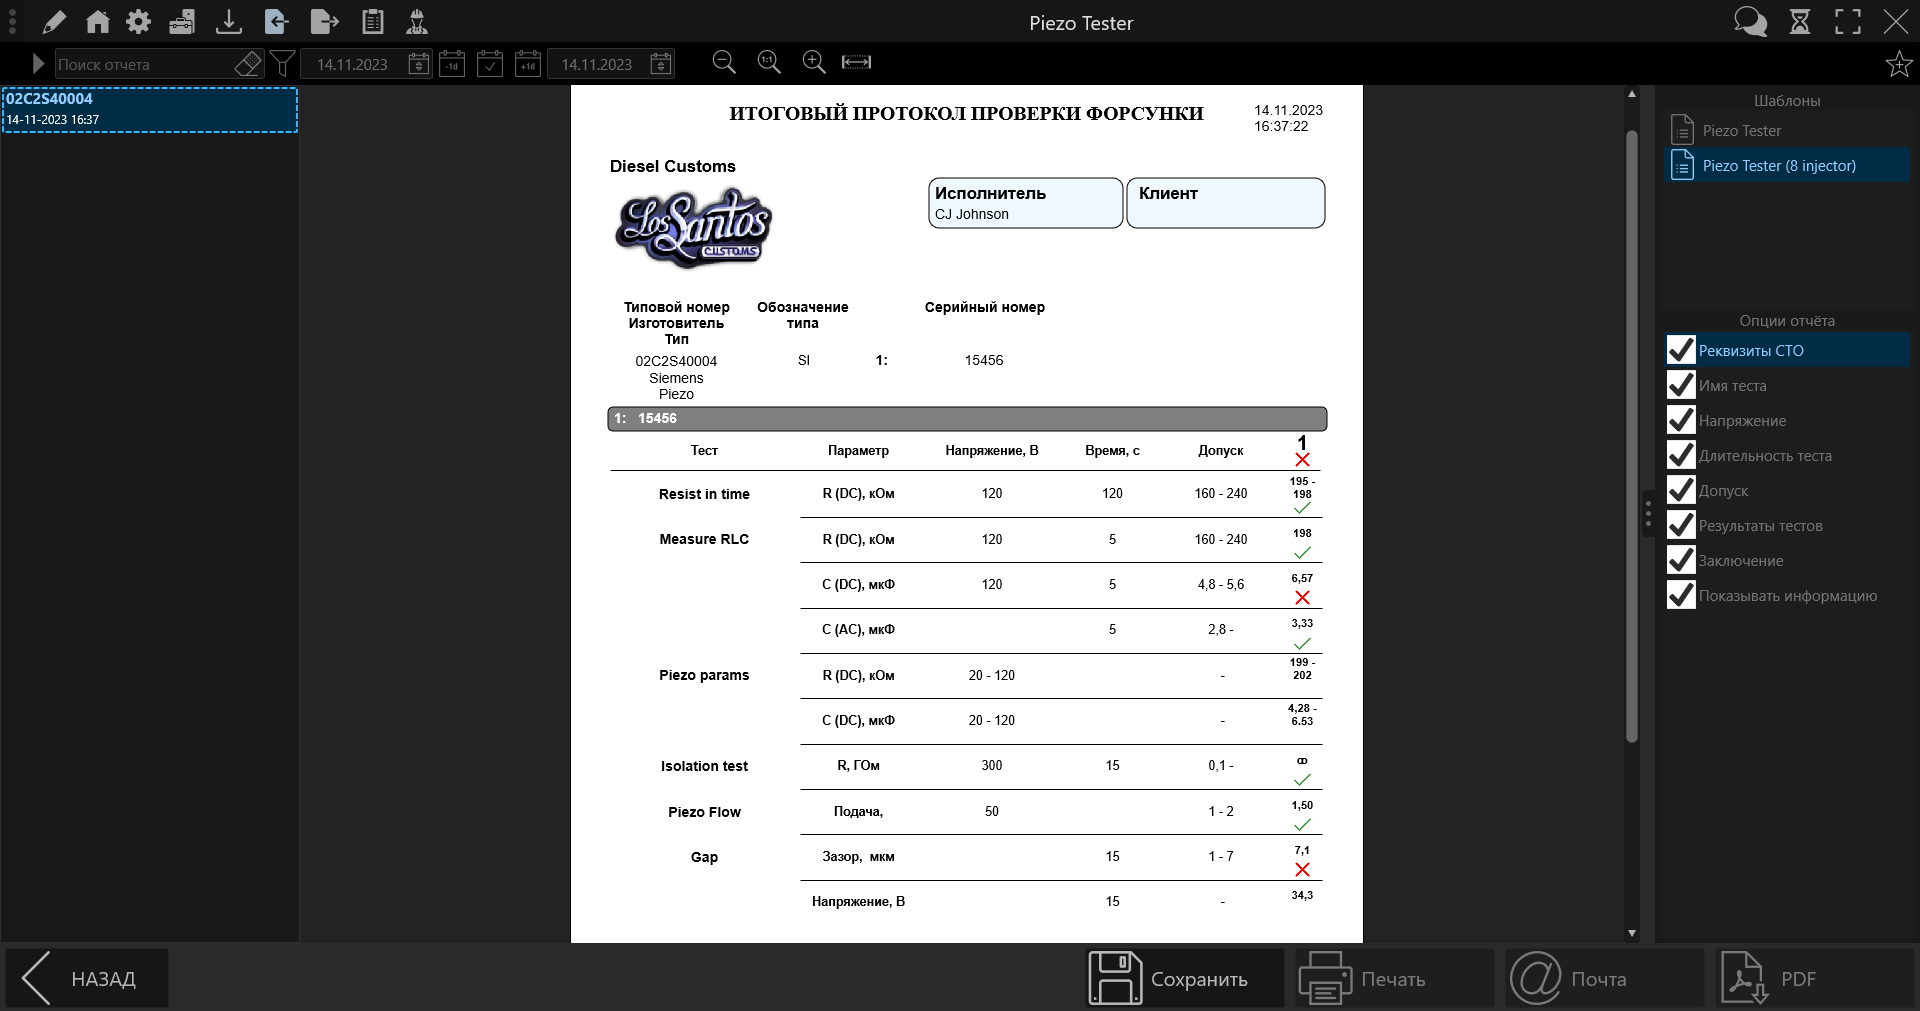Viewport: 1920px width, 1011px height.
Task: Click the worker with hard hat icon
Action: (417, 22)
